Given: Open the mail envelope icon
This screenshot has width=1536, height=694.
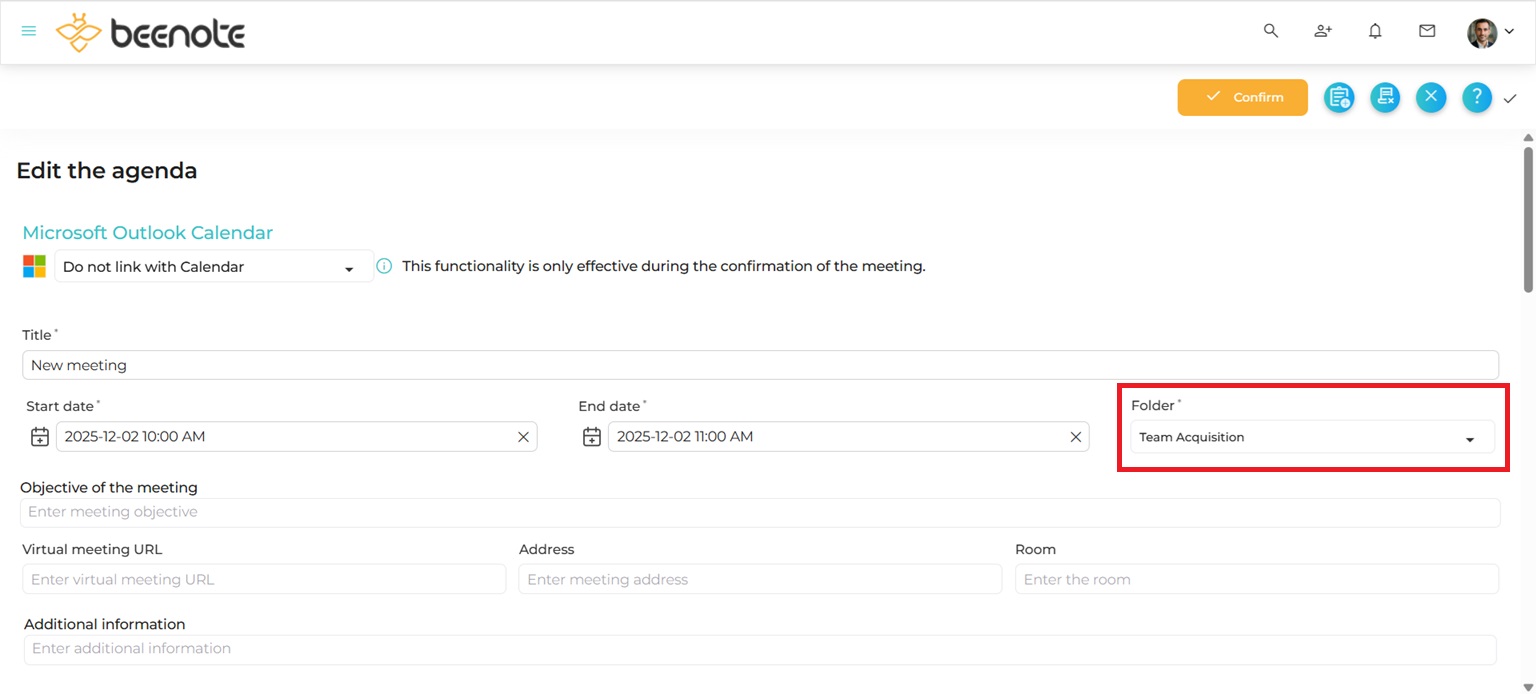Looking at the screenshot, I should point(1427,31).
